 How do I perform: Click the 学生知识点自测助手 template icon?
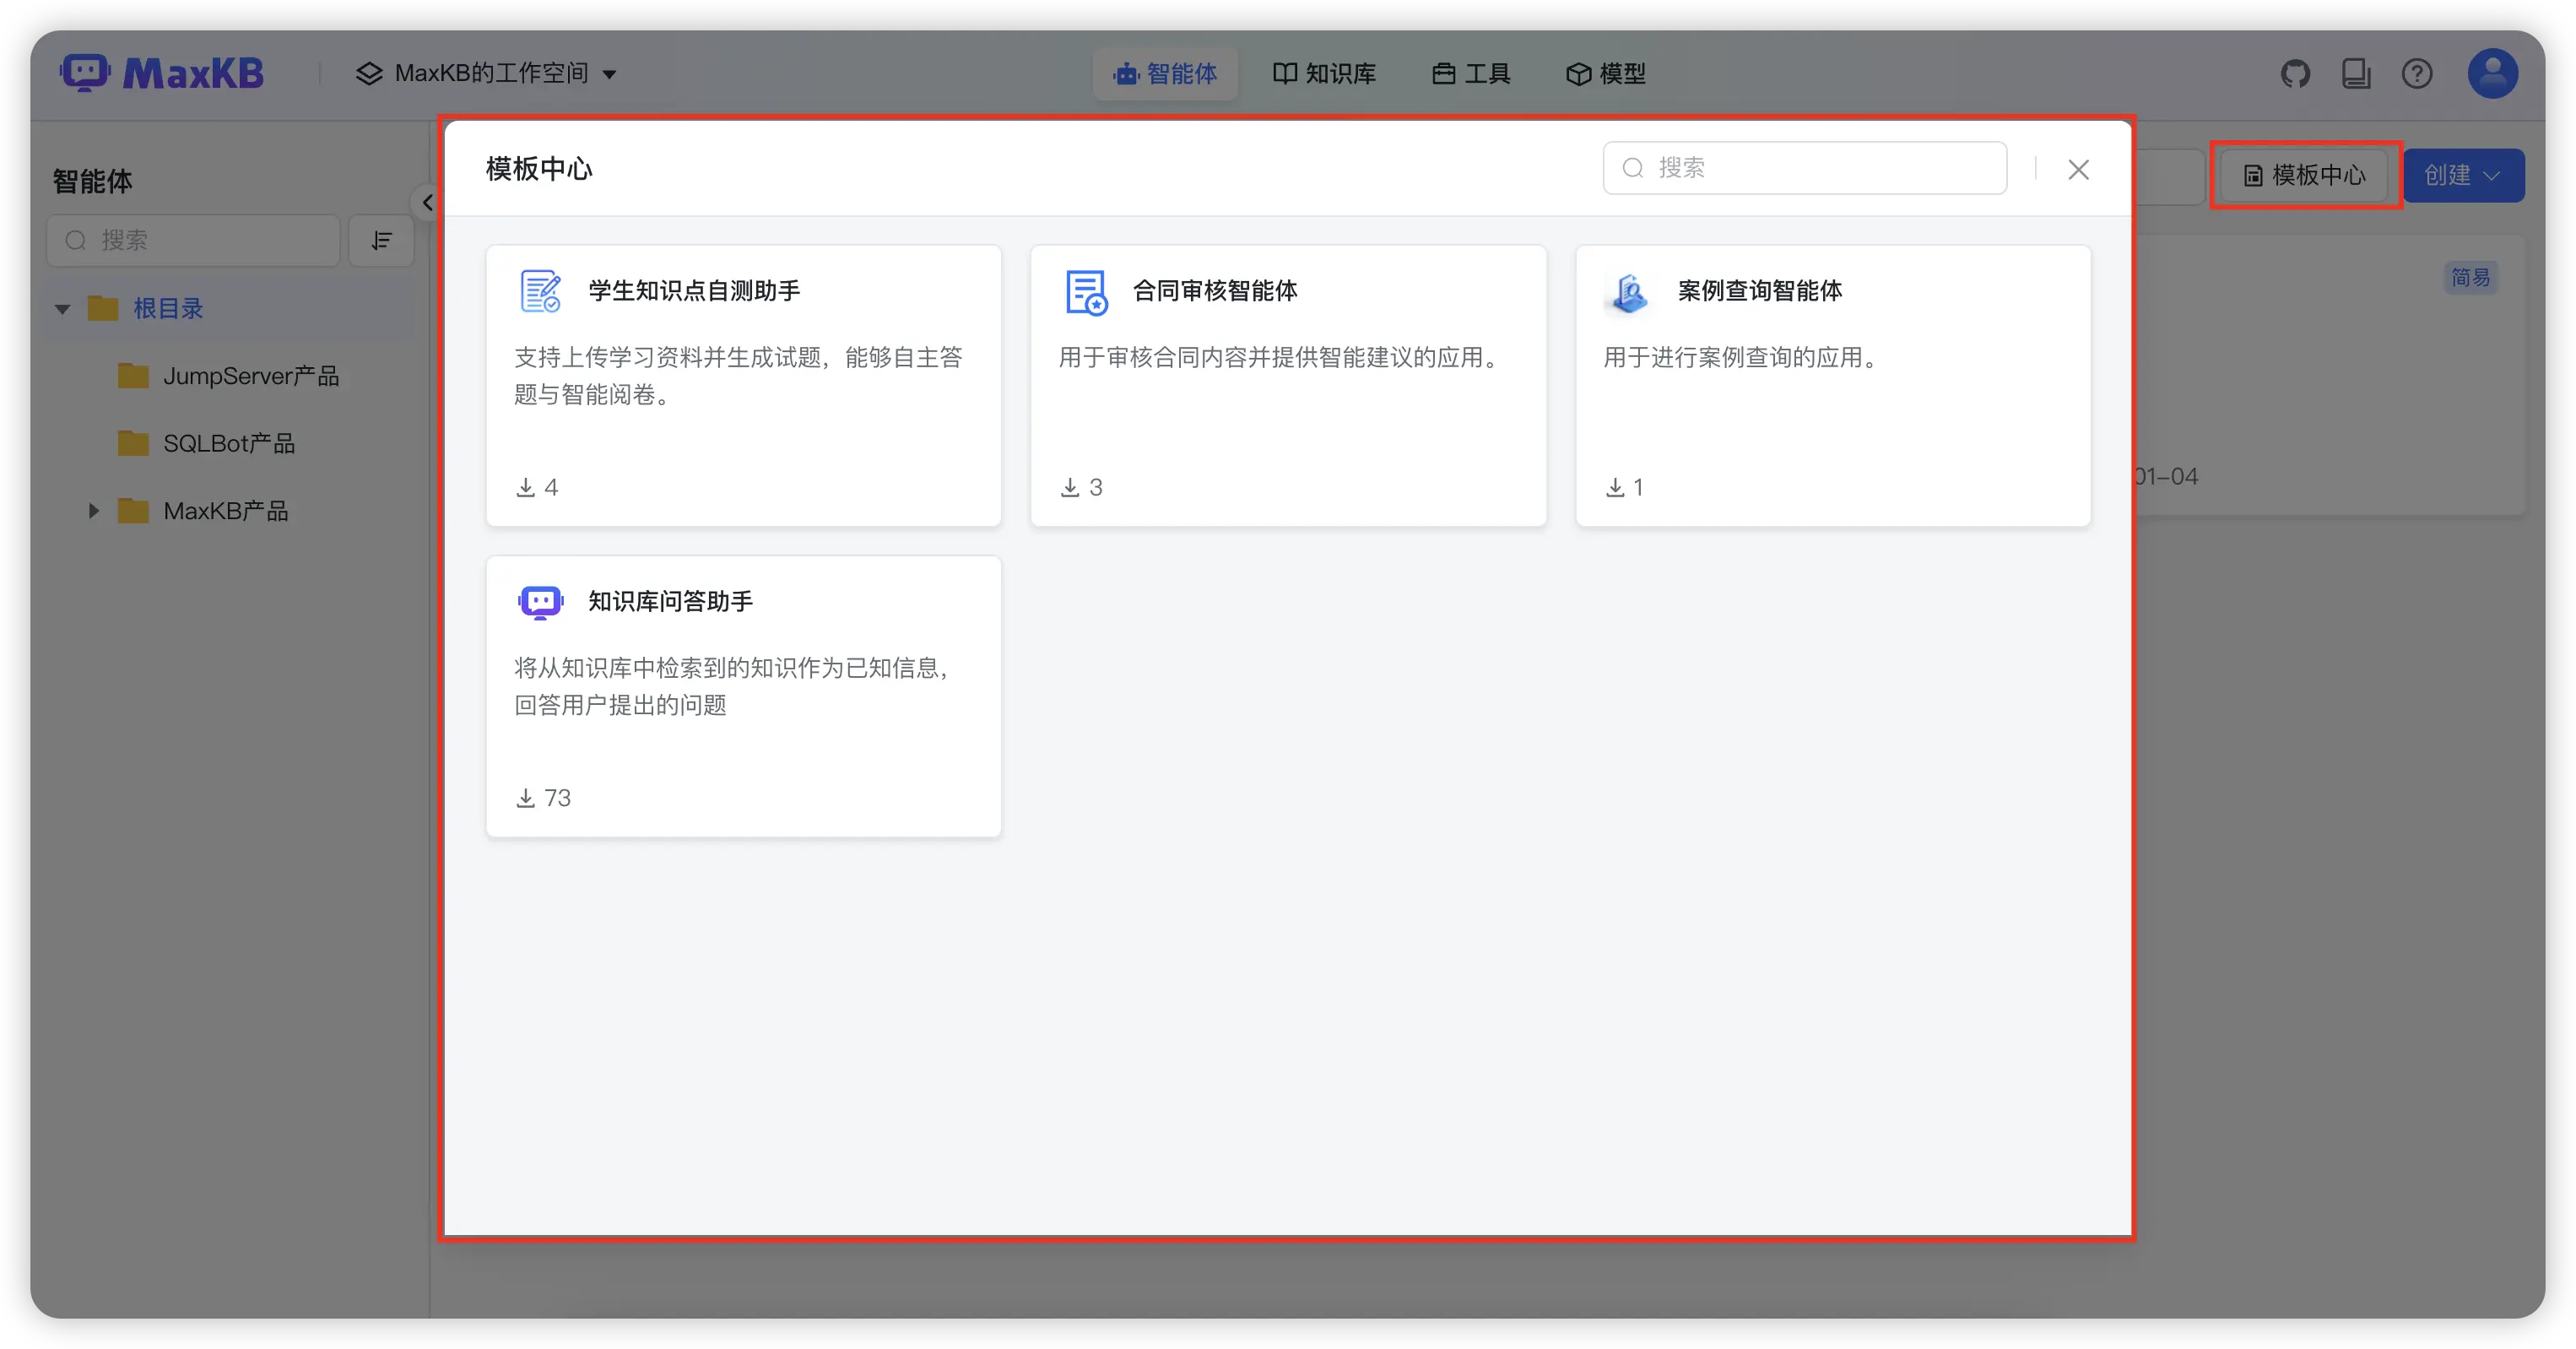[x=540, y=291]
